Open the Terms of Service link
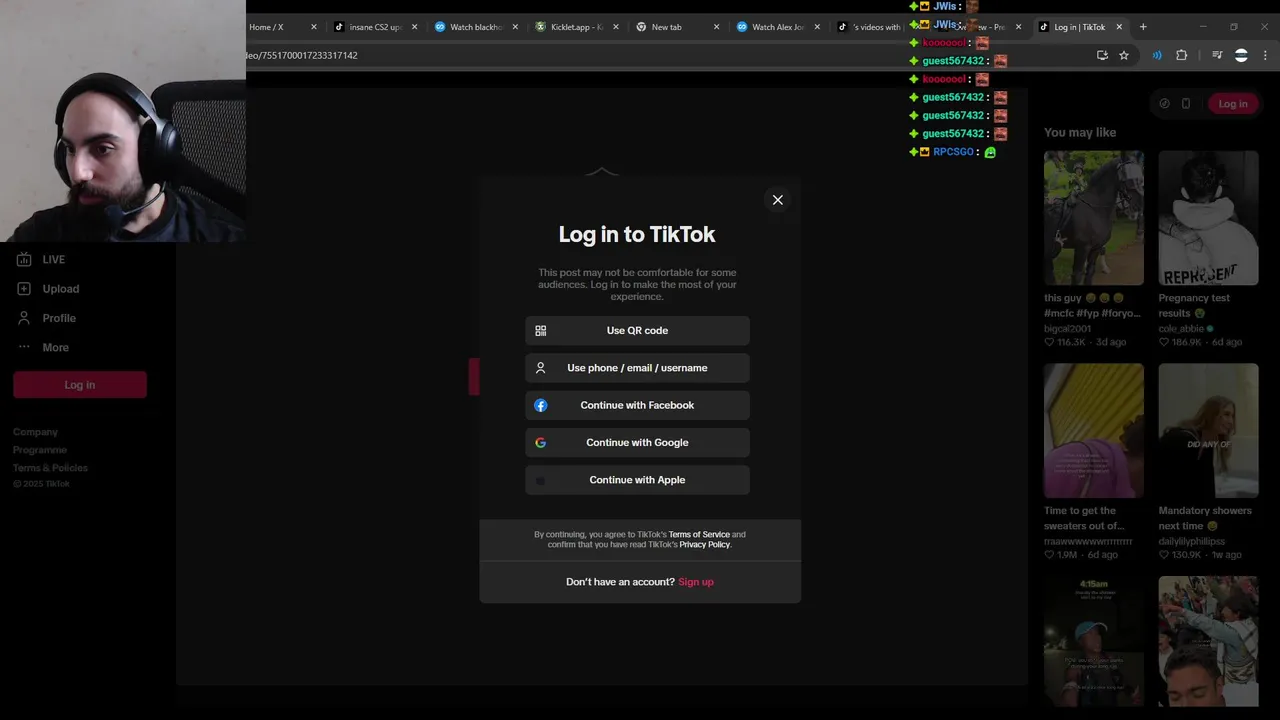Screen dimensions: 1280x720 click(699, 534)
